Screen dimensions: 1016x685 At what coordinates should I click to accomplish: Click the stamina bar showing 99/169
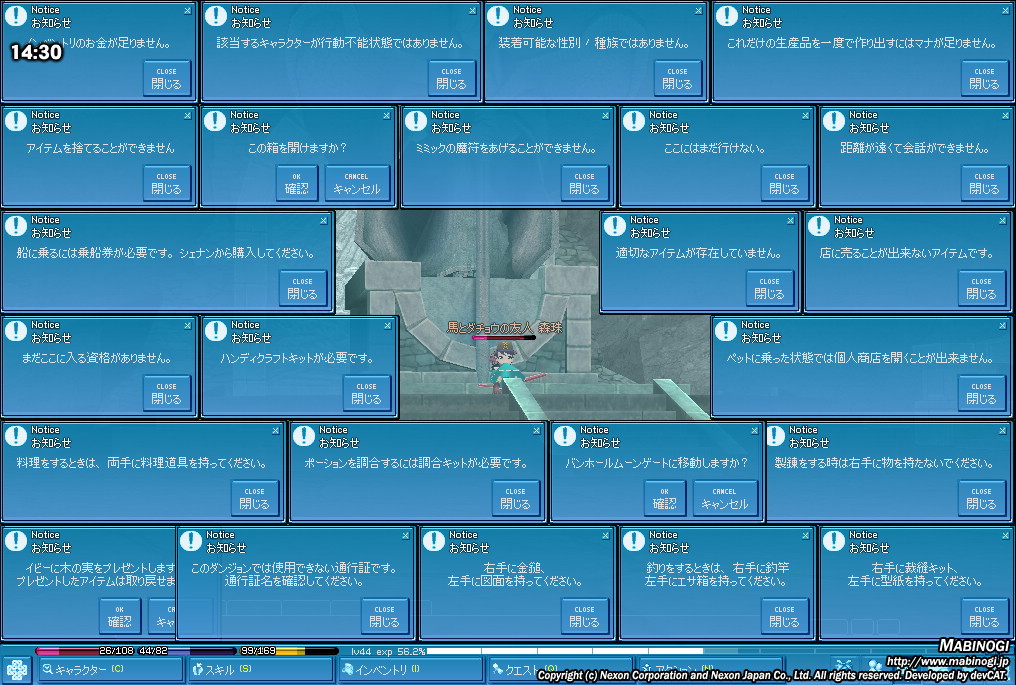click(289, 651)
